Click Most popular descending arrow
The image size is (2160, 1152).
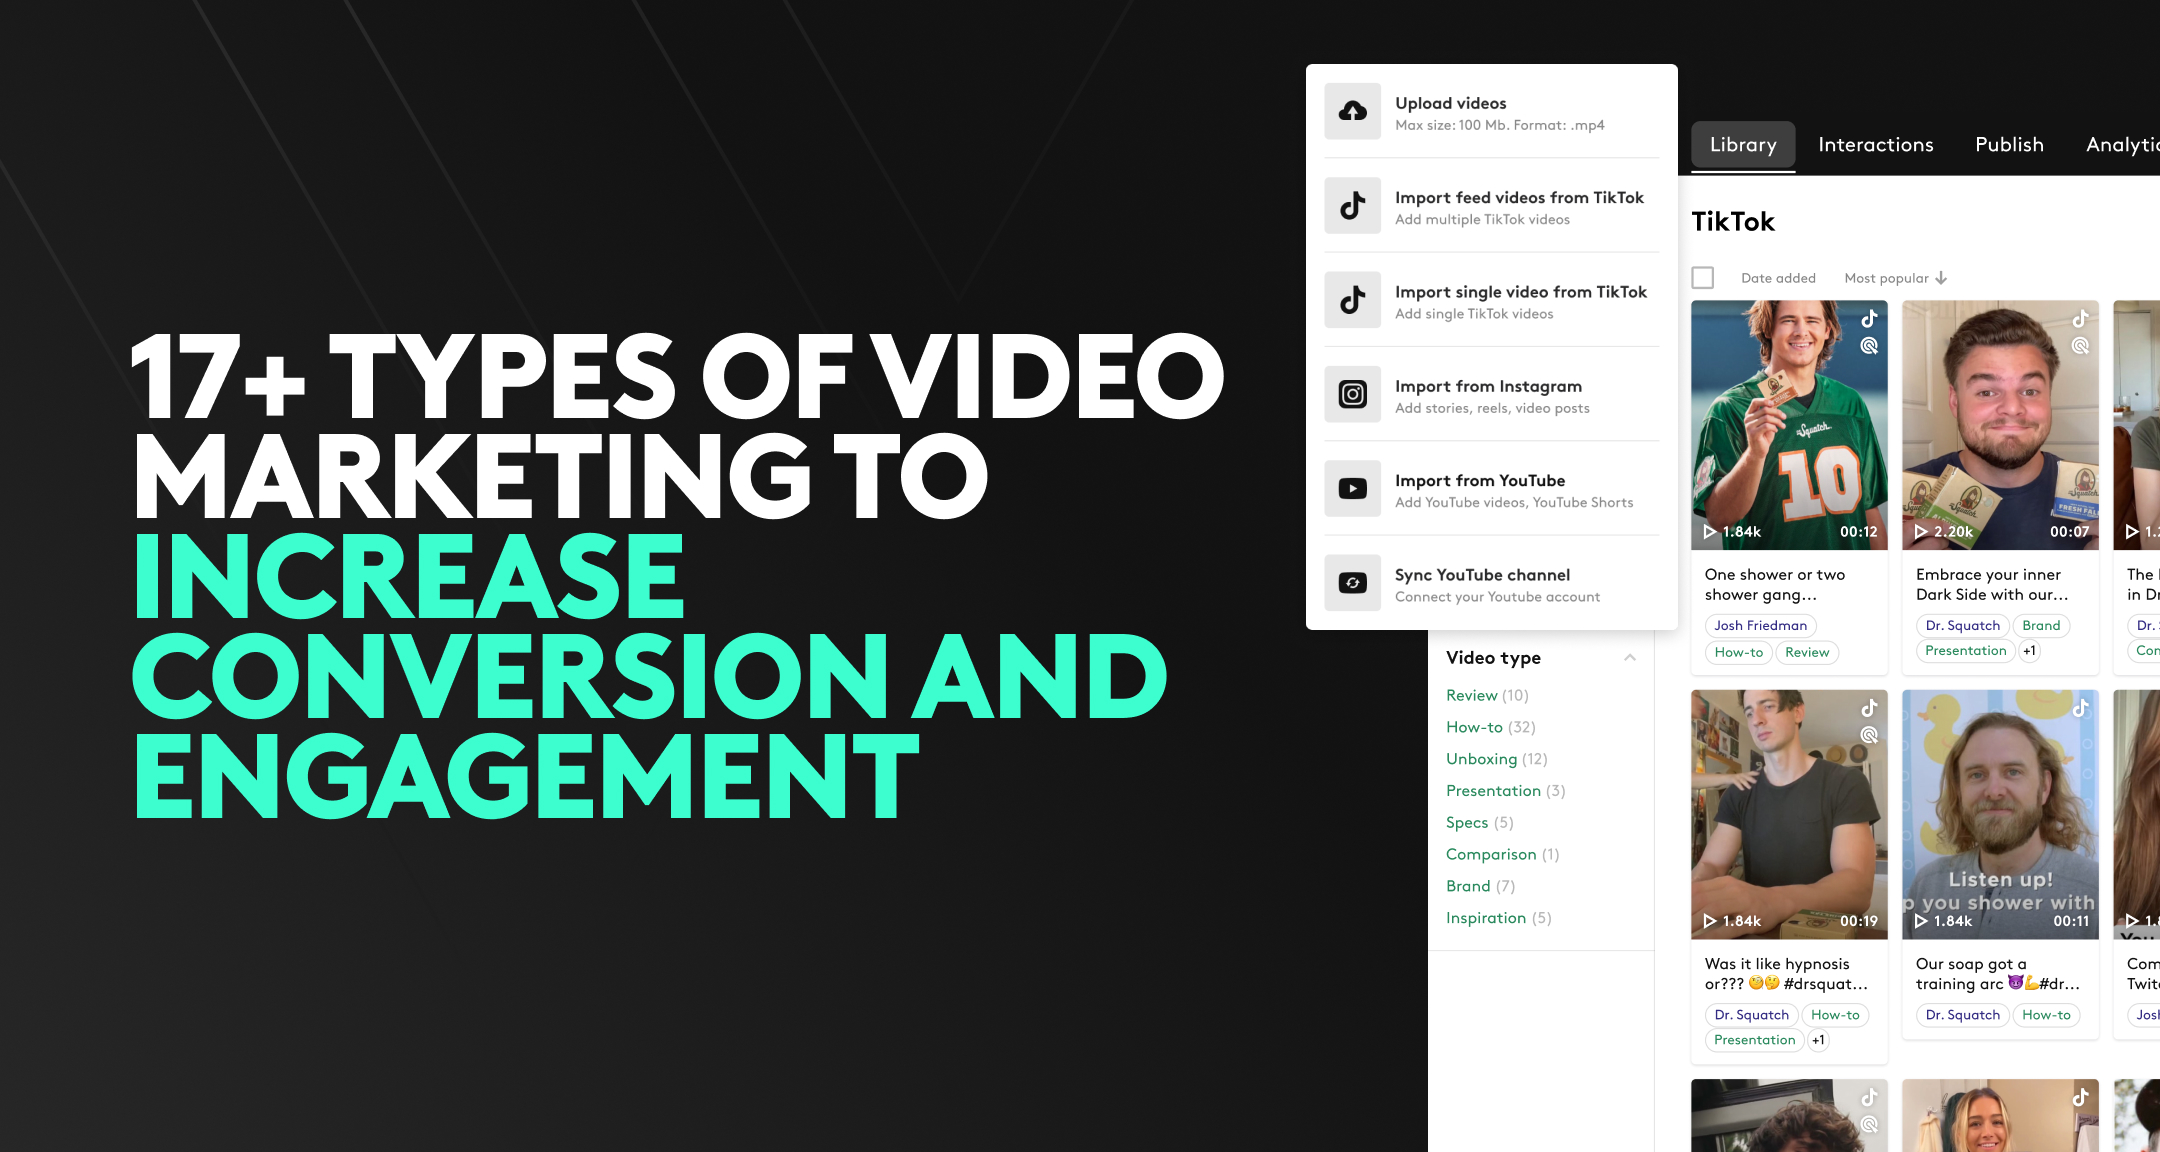(1941, 278)
